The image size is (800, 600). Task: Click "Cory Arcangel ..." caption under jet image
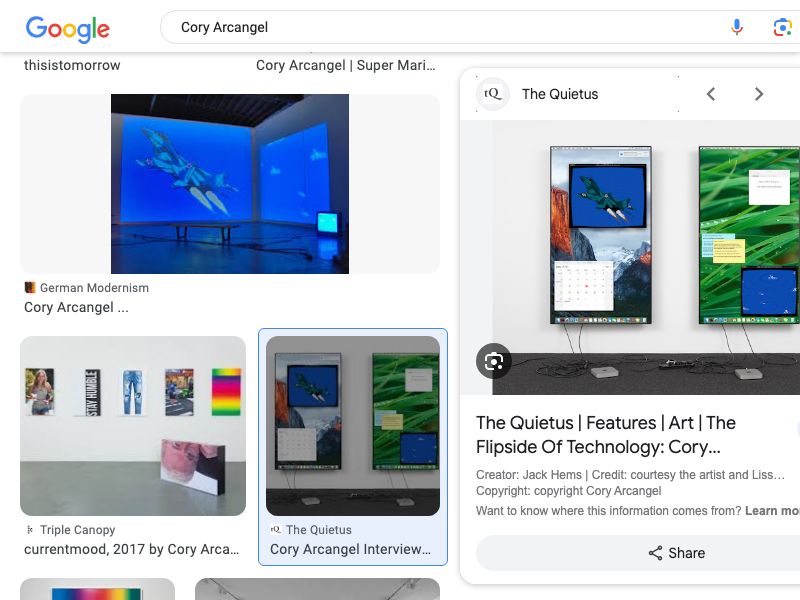click(76, 307)
